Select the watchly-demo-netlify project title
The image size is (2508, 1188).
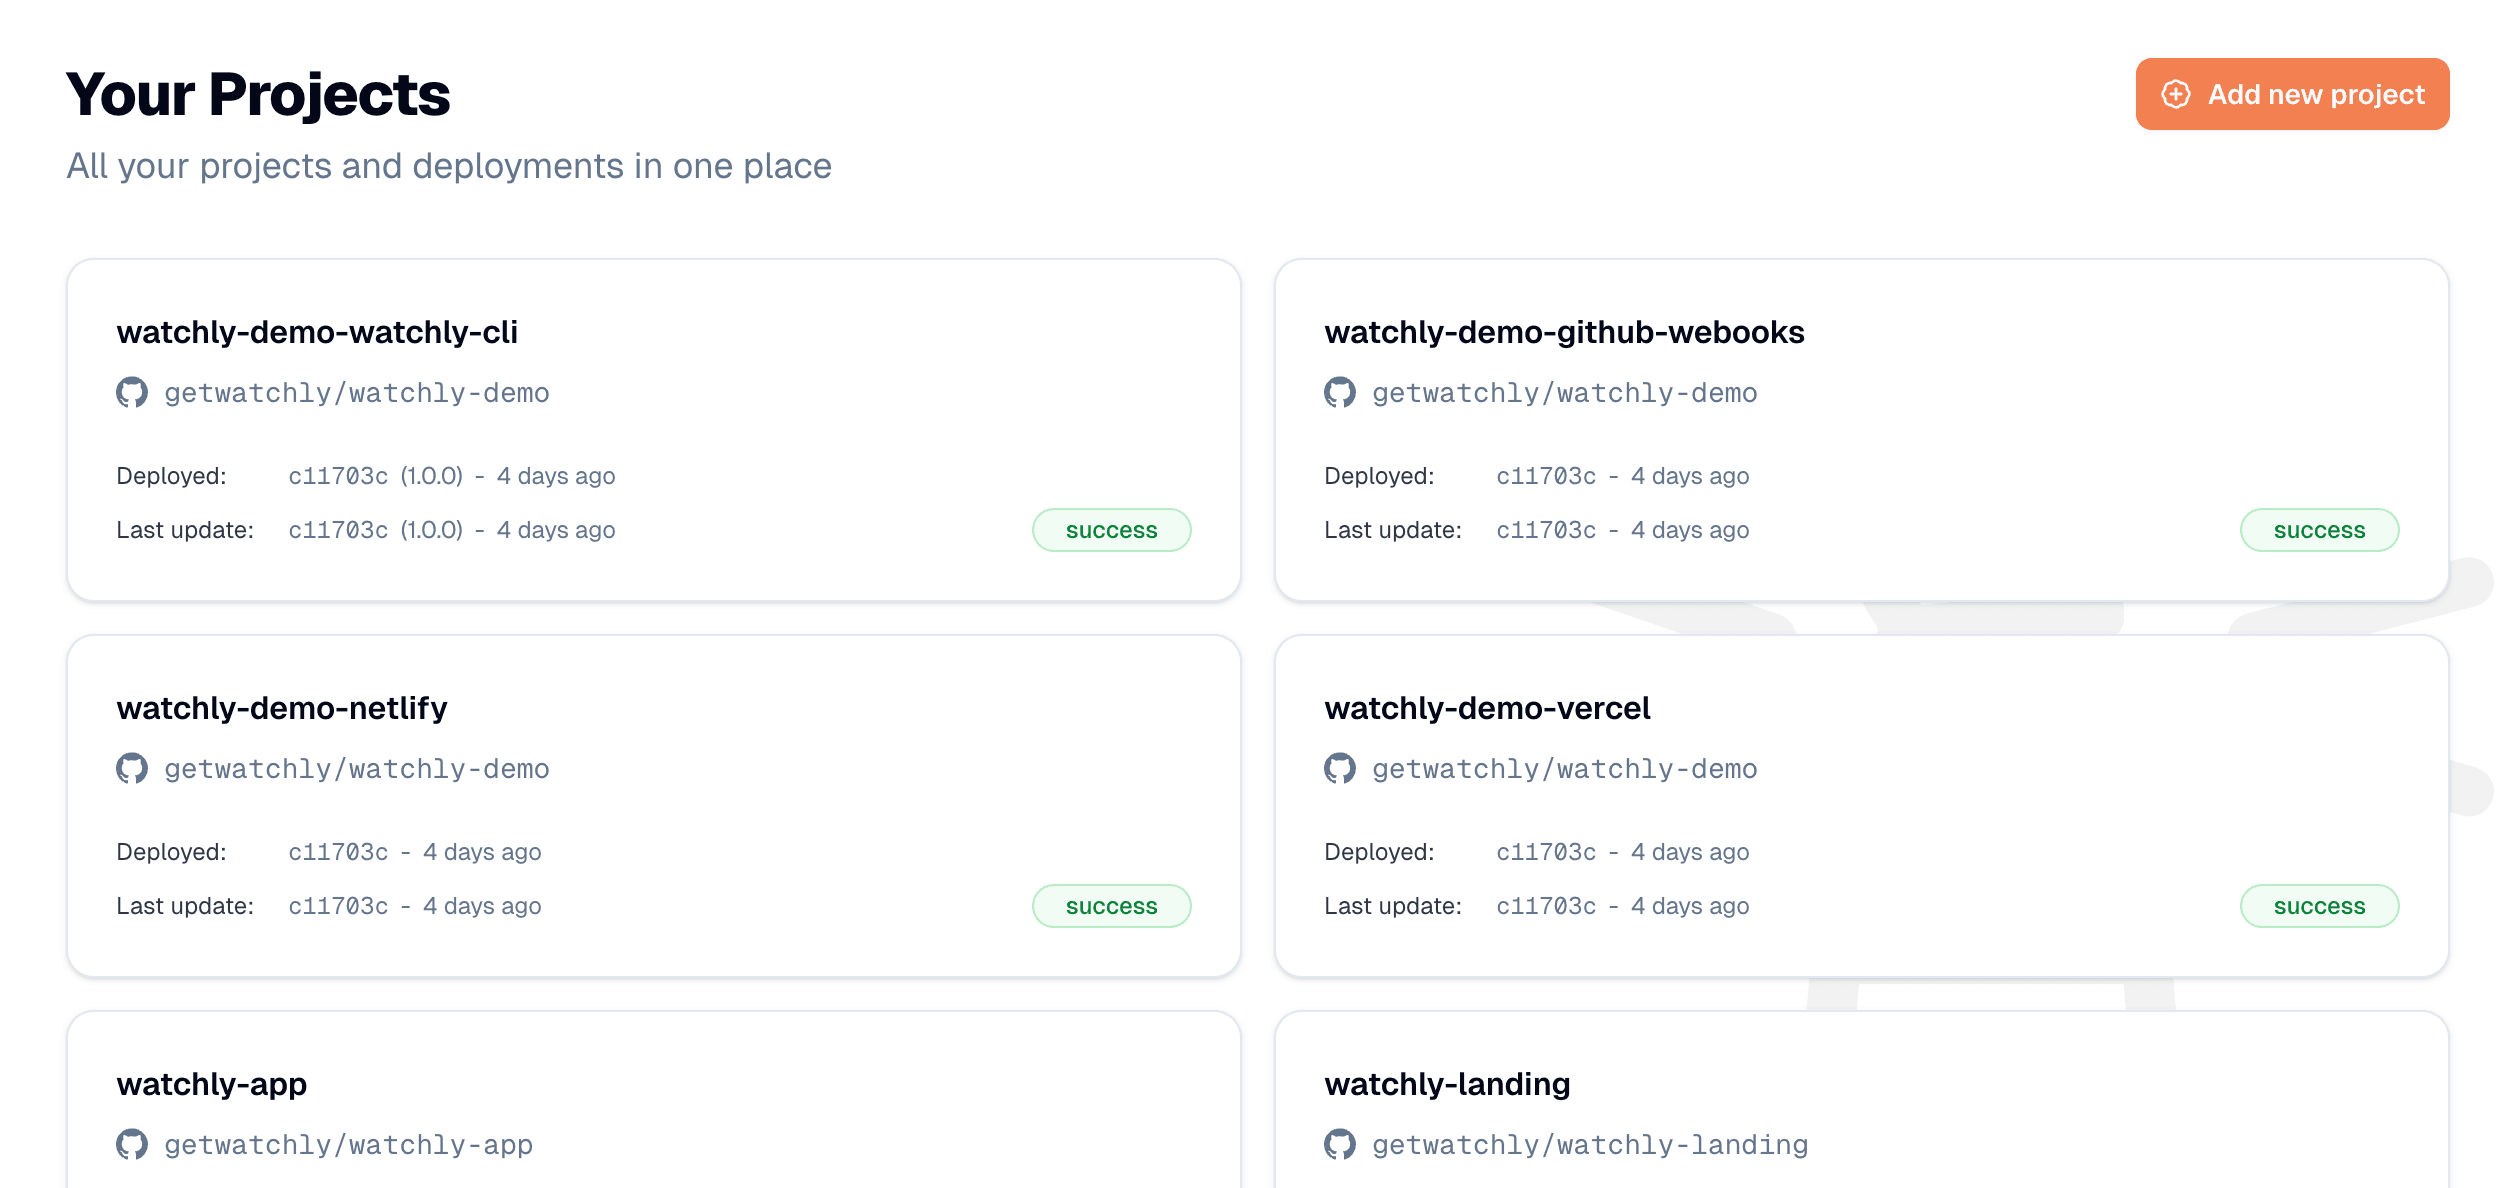coord(283,708)
